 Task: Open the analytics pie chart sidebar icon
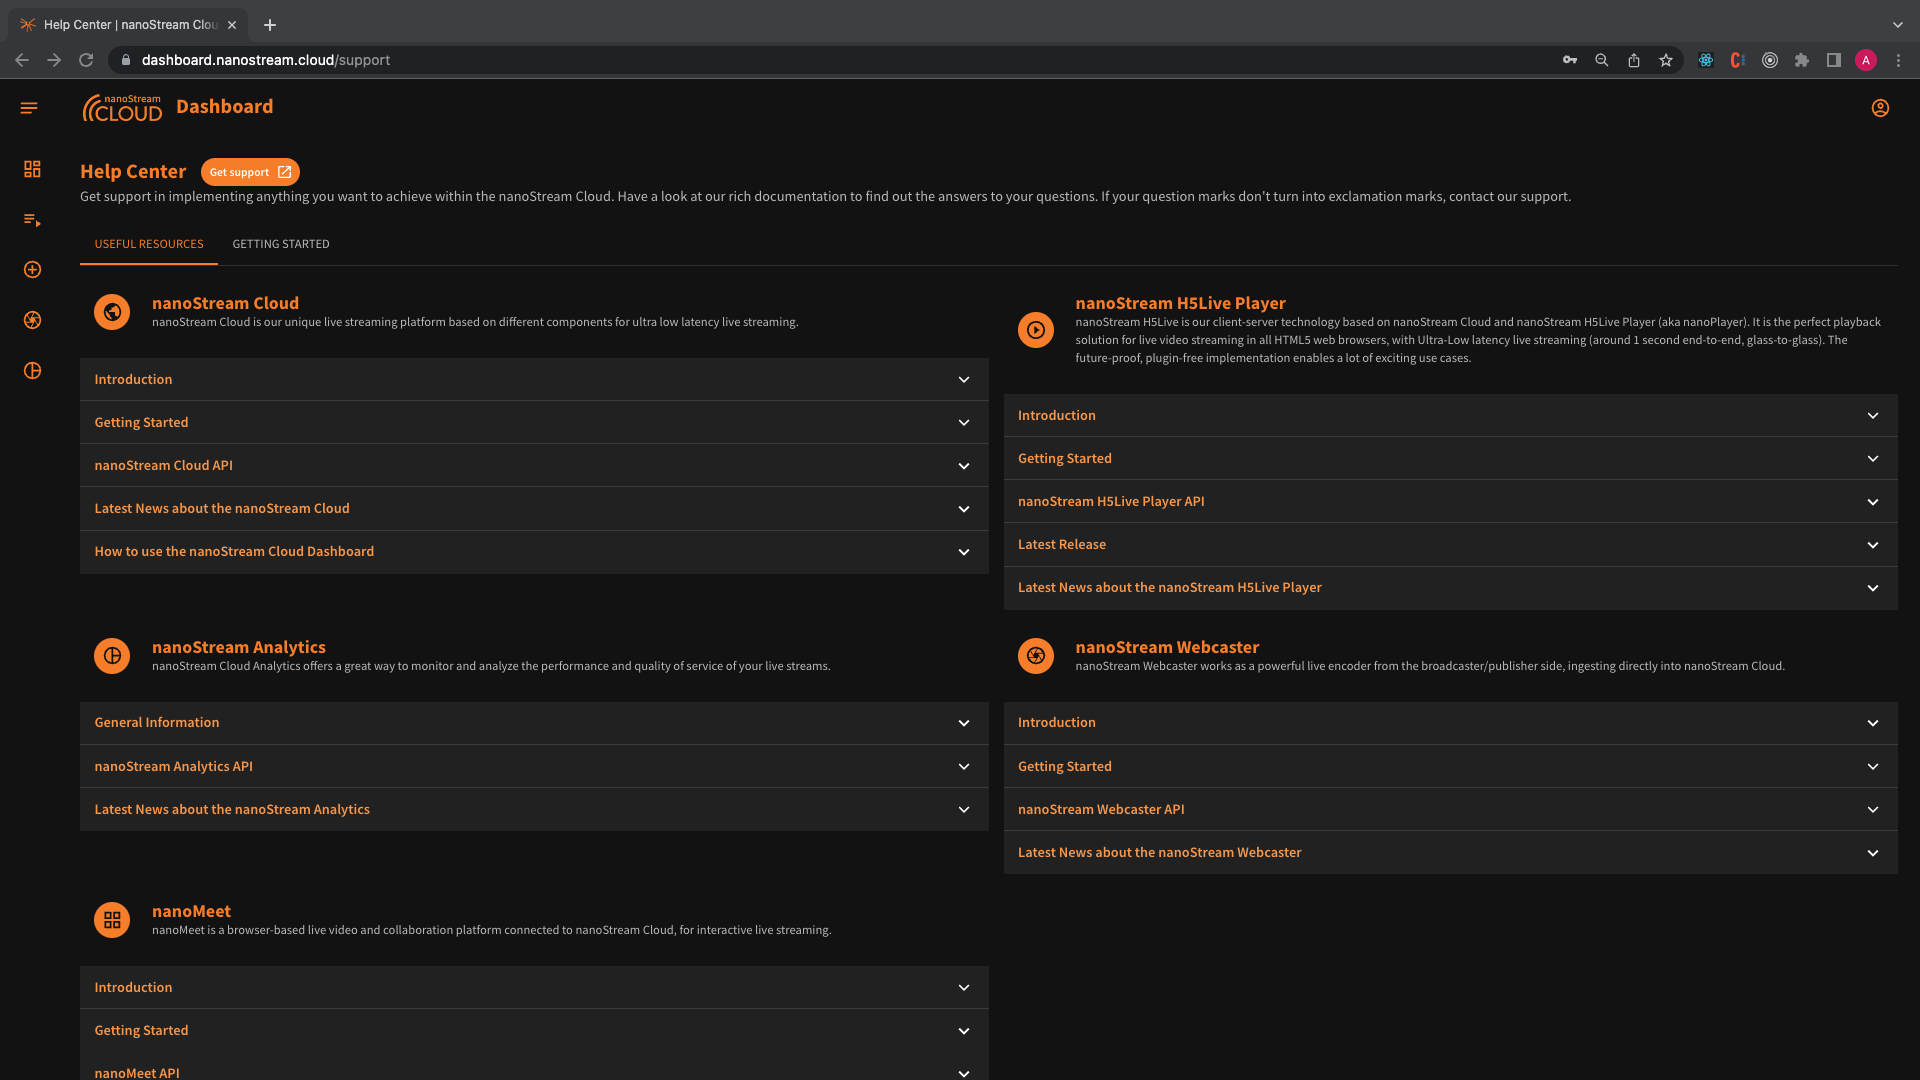32,371
